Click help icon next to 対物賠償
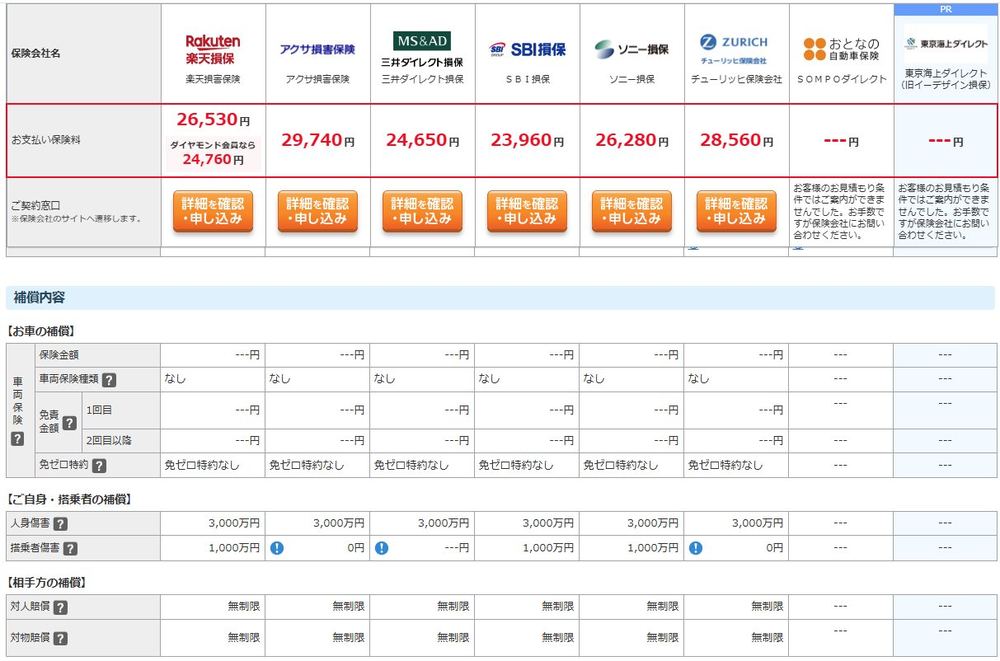The image size is (1000, 661). pos(61,639)
